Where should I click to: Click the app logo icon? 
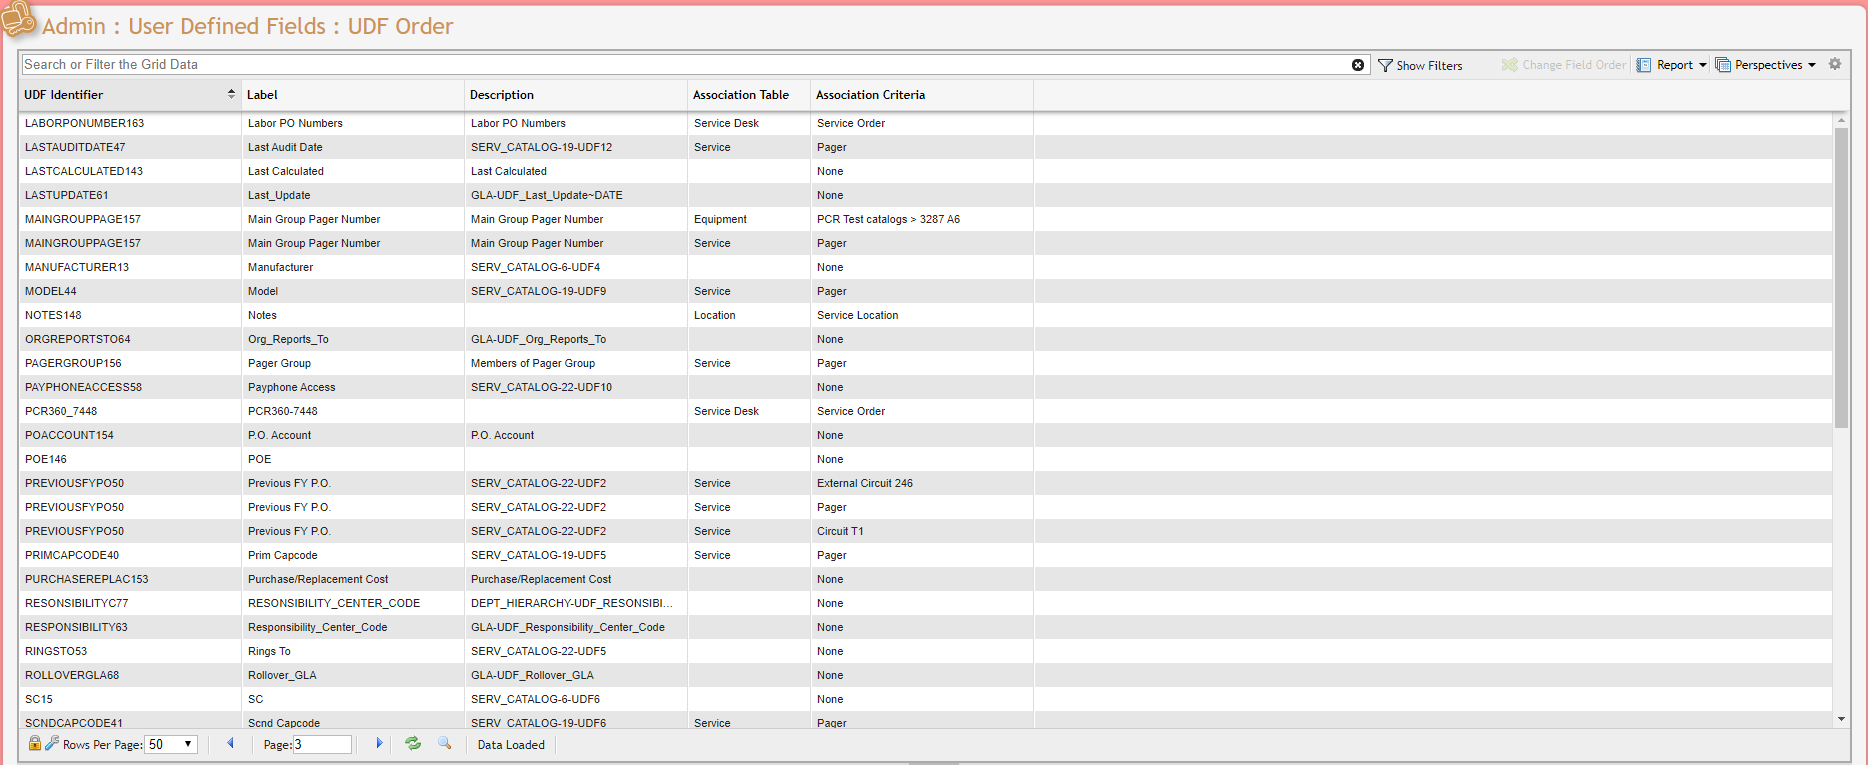(x=18, y=18)
